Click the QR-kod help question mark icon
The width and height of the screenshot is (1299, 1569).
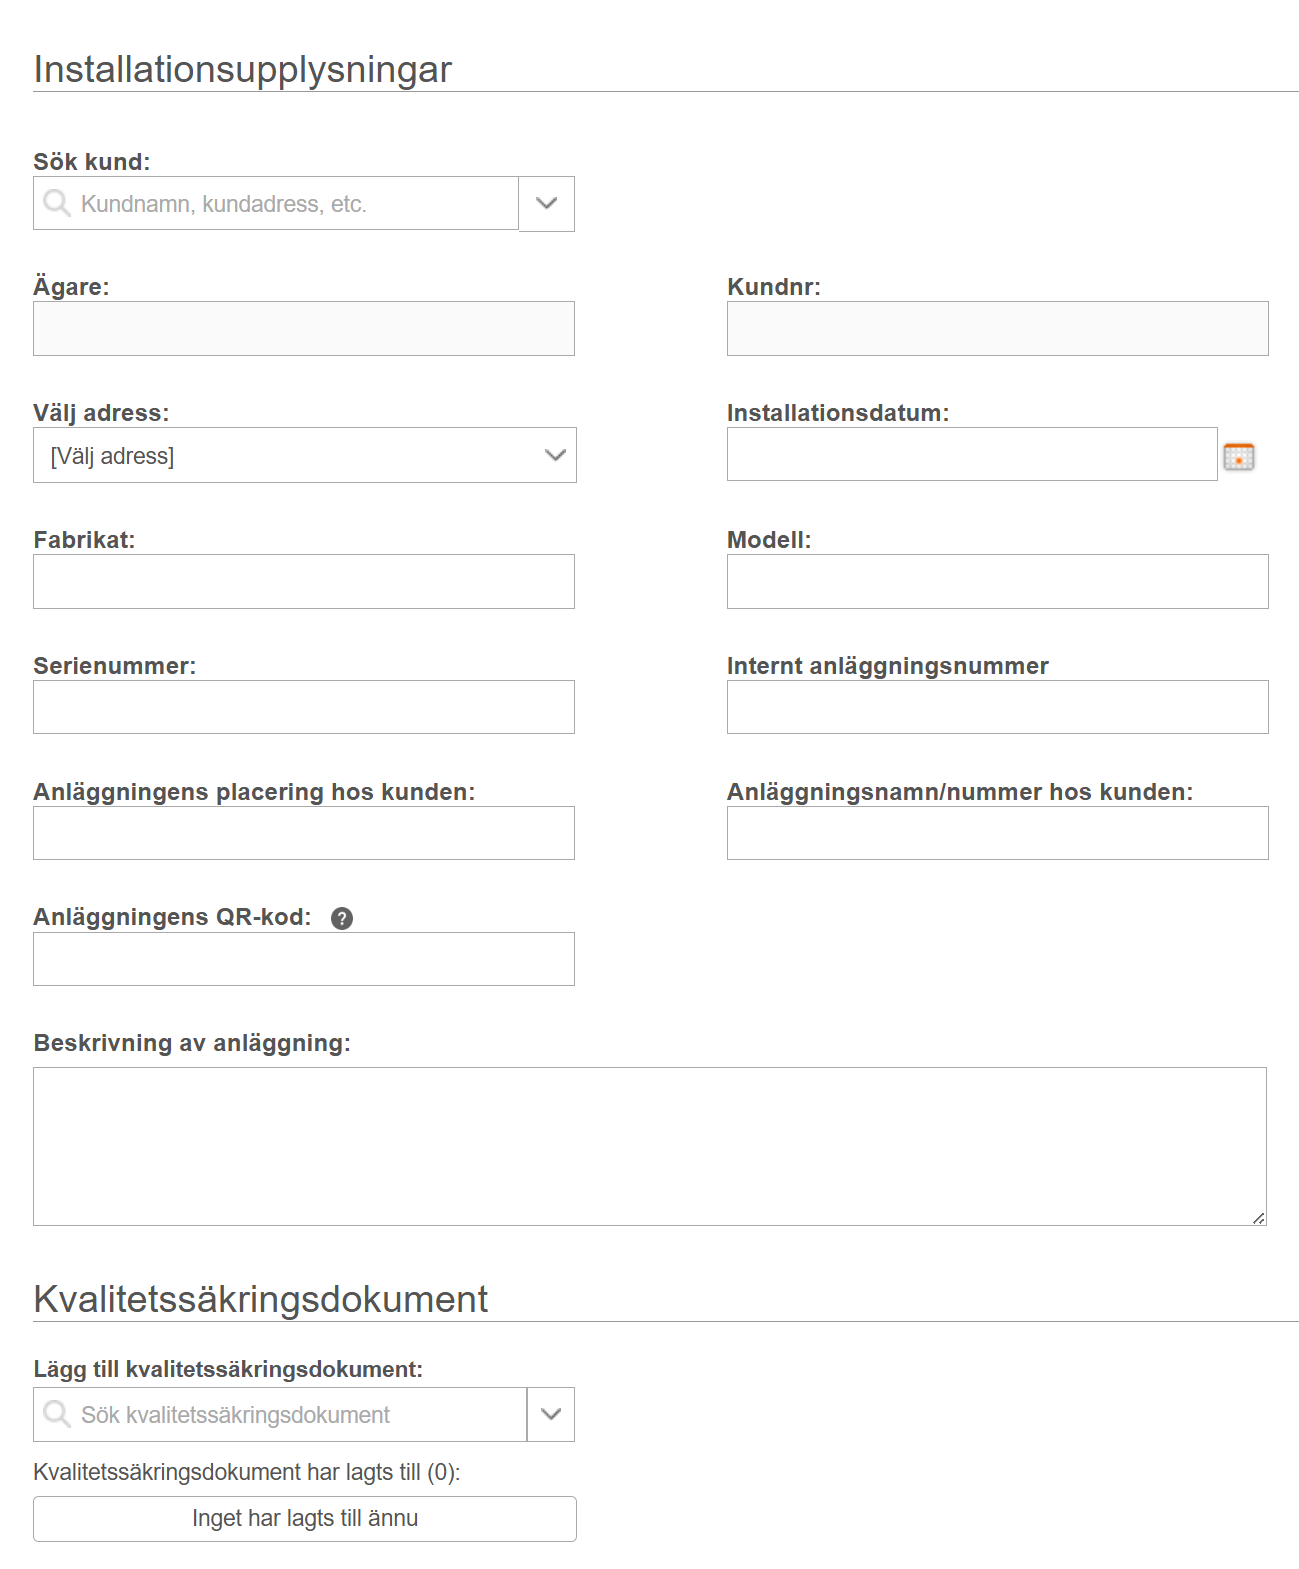pyautogui.click(x=342, y=918)
